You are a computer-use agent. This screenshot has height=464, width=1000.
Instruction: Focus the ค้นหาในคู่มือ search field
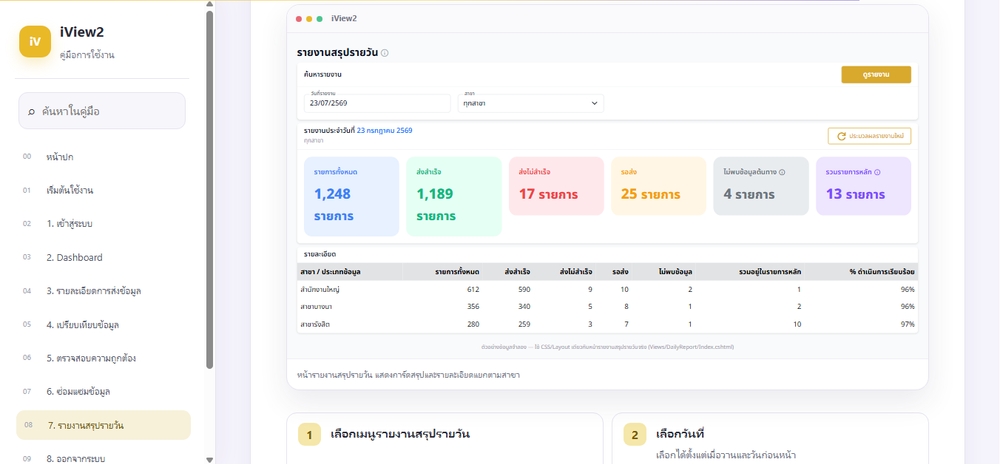pos(102,111)
